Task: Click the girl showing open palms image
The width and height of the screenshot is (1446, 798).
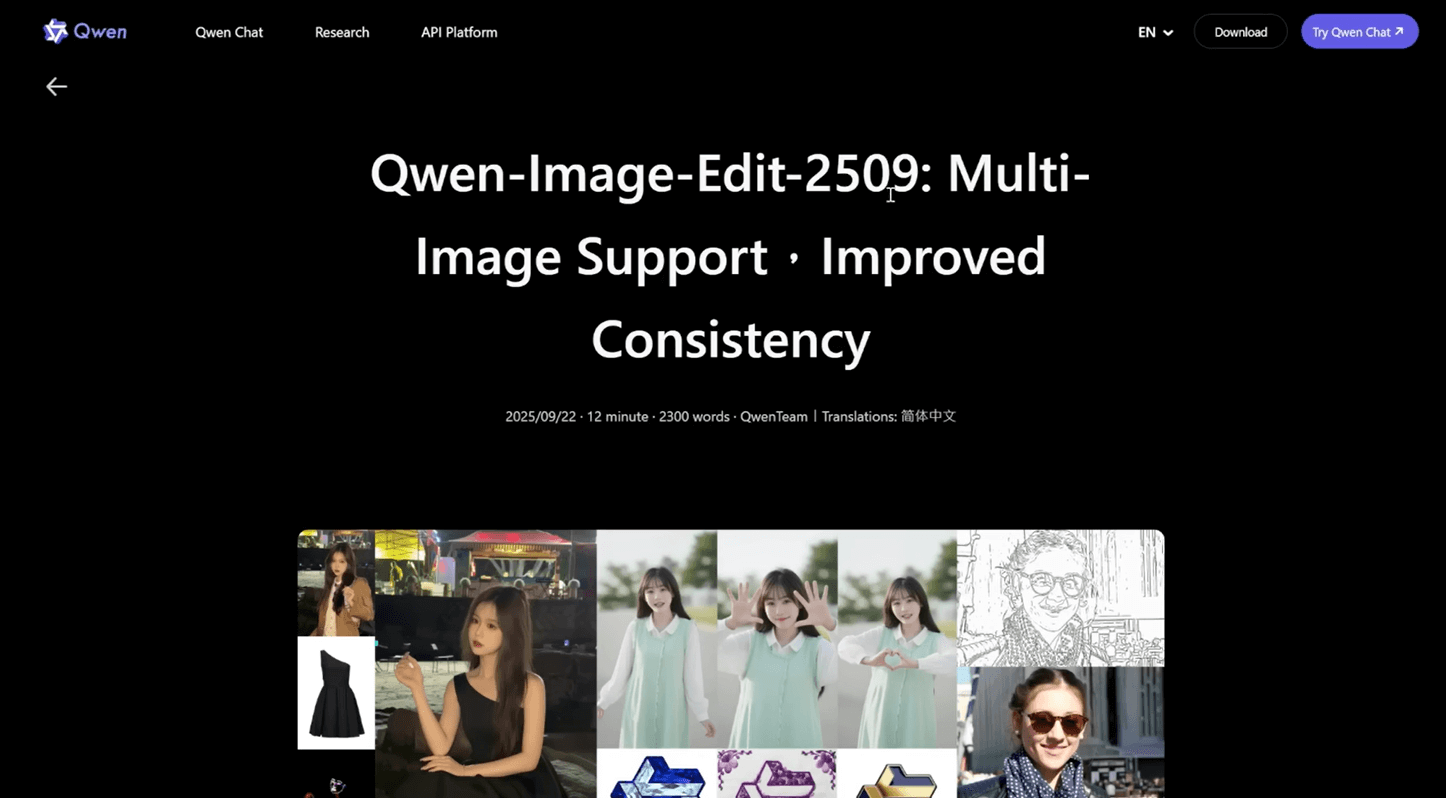Action: pyautogui.click(x=777, y=639)
